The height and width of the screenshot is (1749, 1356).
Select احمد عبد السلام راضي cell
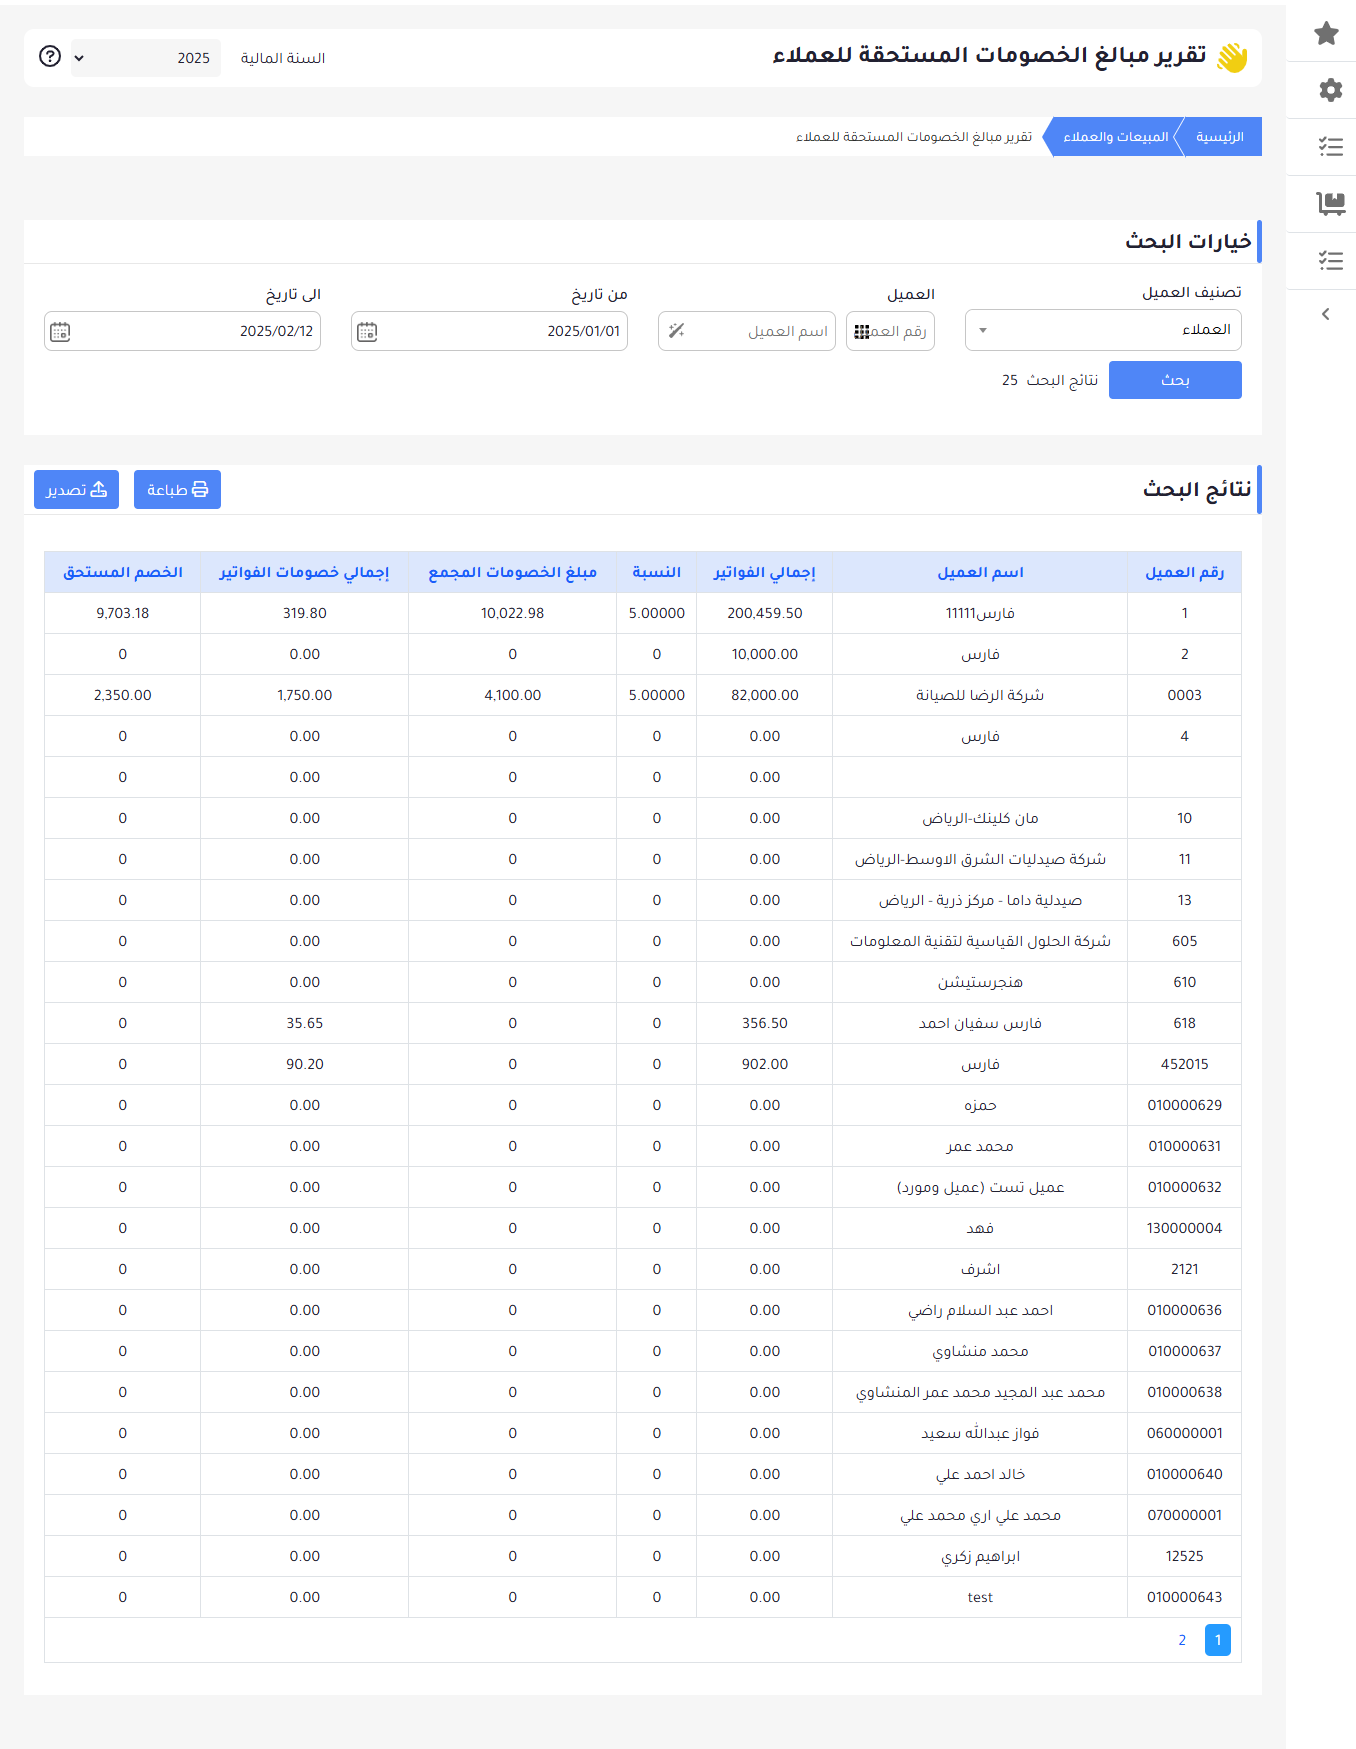click(x=980, y=1310)
